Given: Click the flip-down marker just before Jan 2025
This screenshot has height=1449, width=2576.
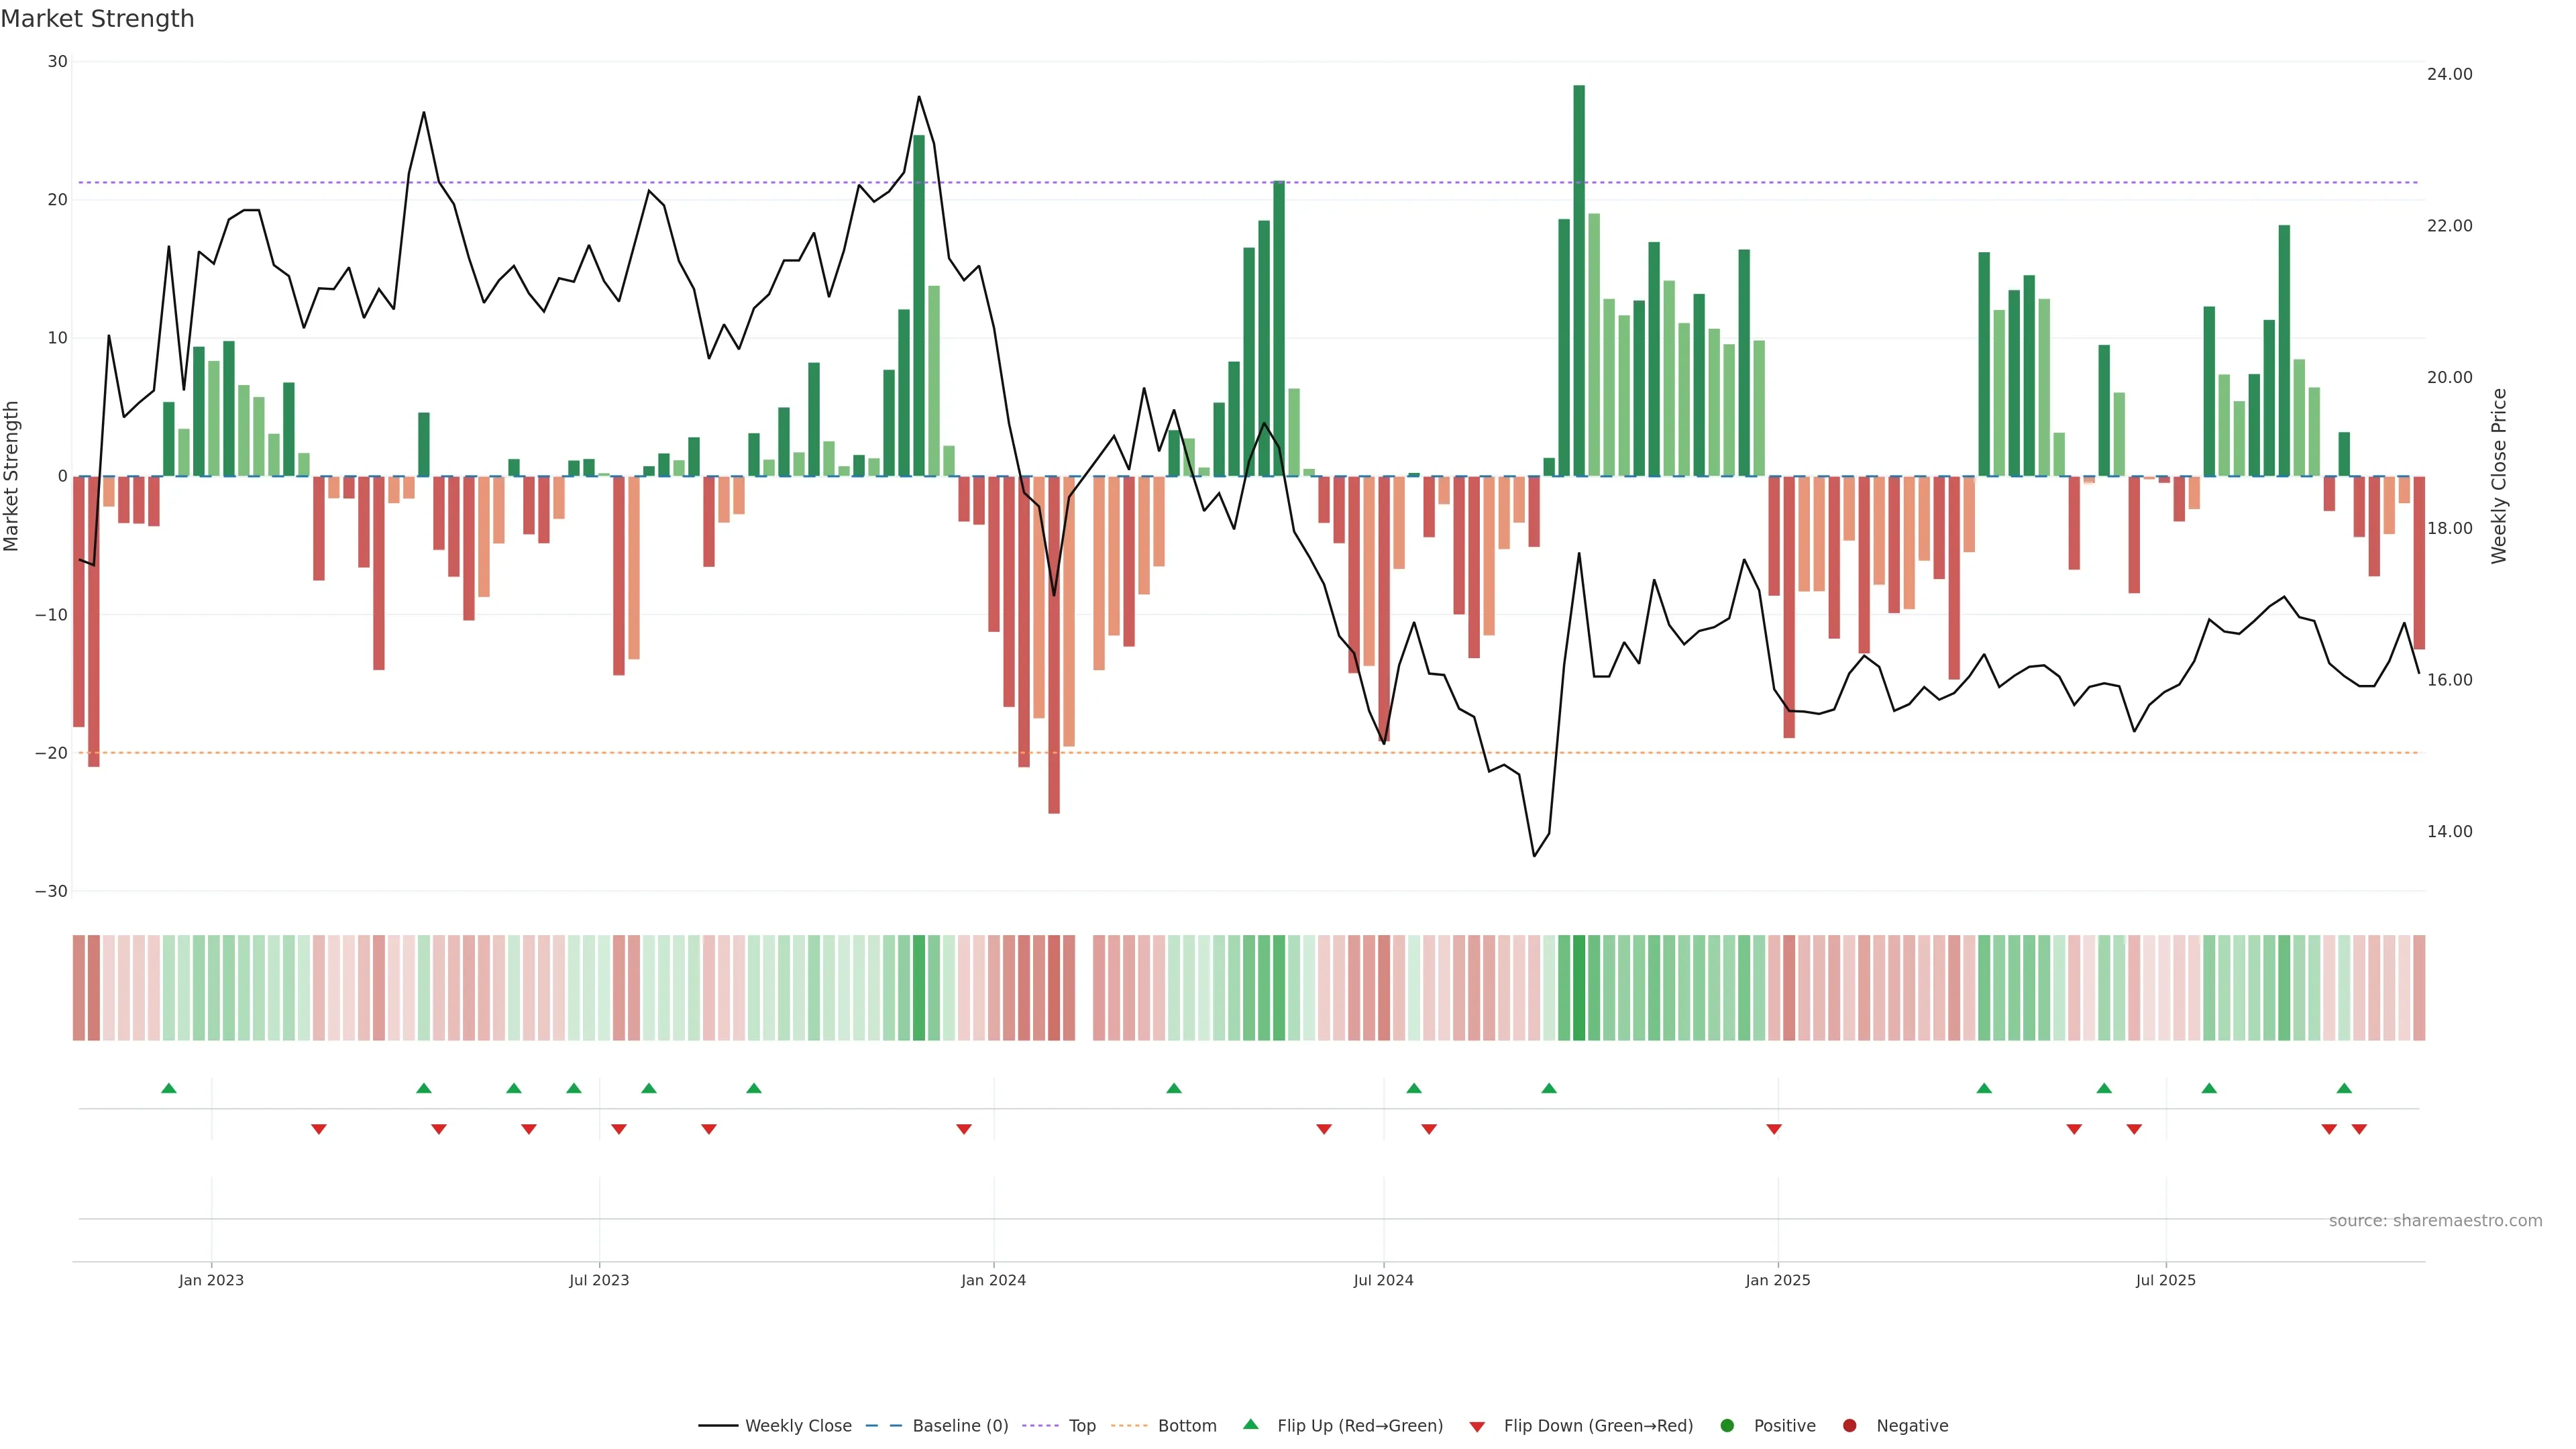Looking at the screenshot, I should [x=1774, y=1129].
